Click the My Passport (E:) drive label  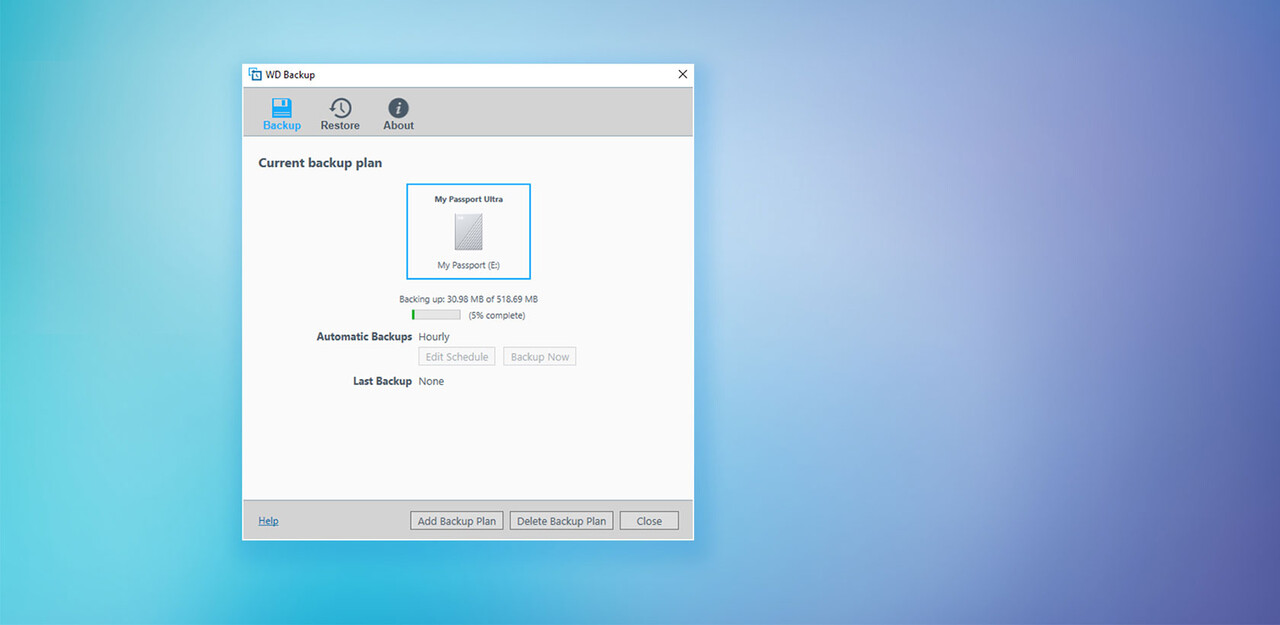tap(468, 266)
